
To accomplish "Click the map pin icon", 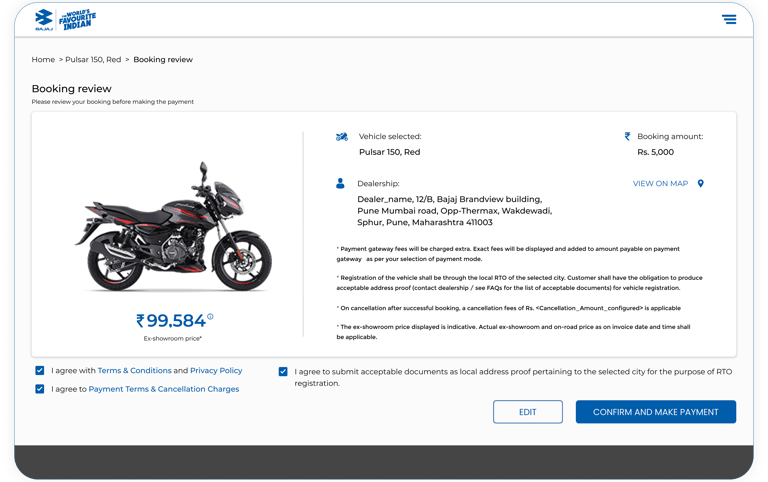I will coord(700,183).
